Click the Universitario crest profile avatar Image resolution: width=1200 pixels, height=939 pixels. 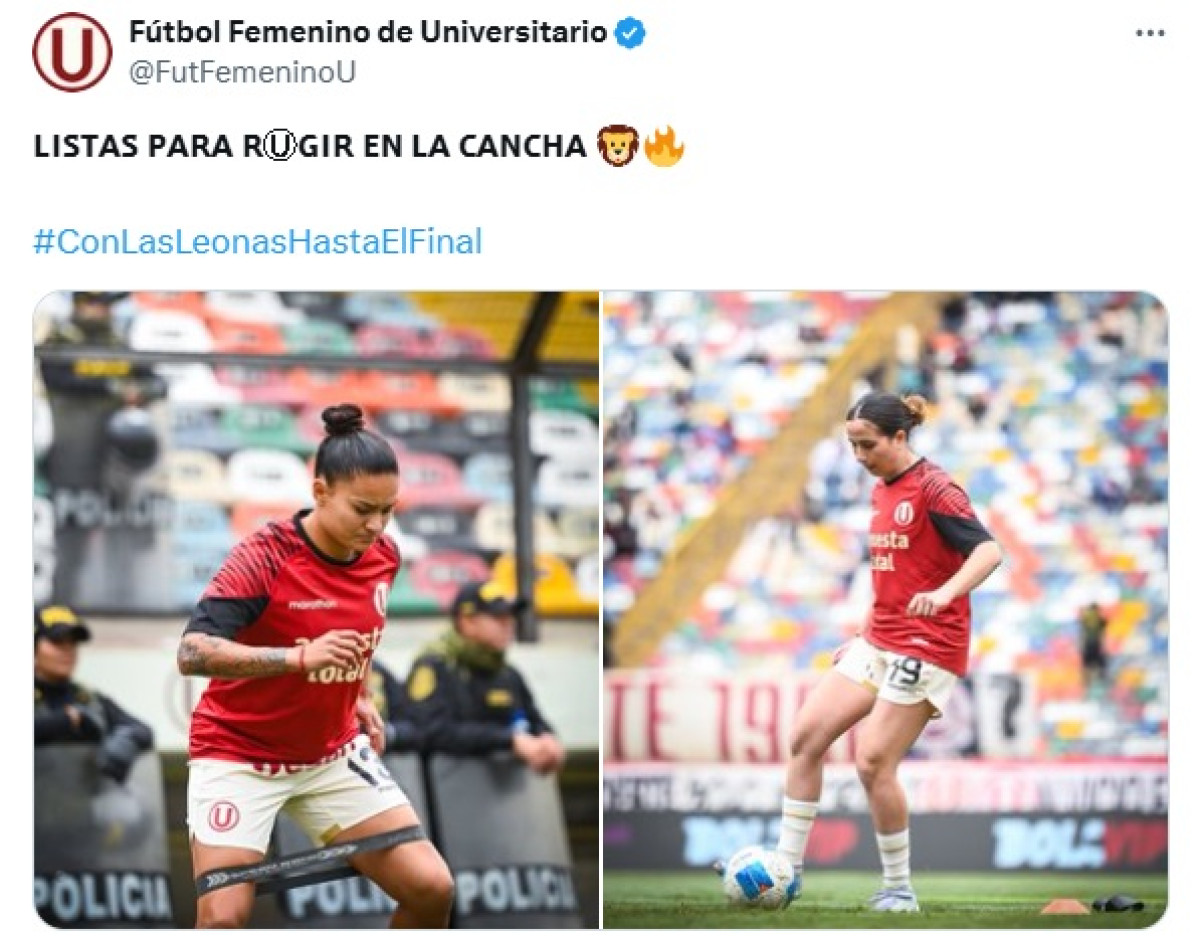(x=72, y=52)
